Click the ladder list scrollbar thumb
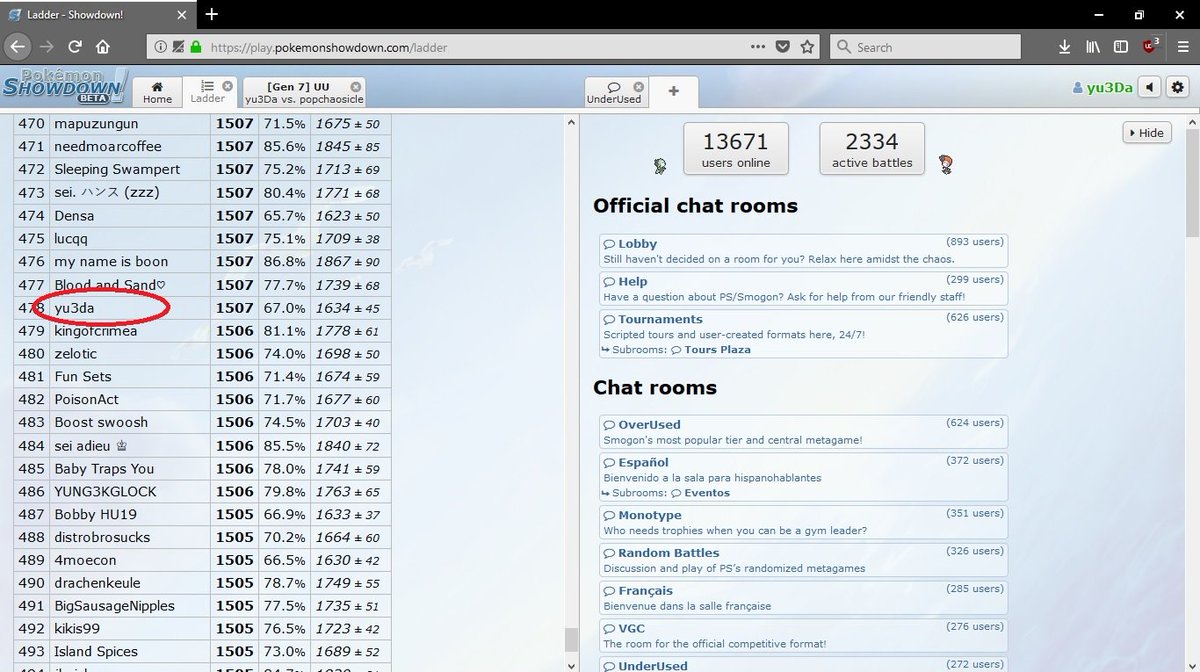 point(570,640)
